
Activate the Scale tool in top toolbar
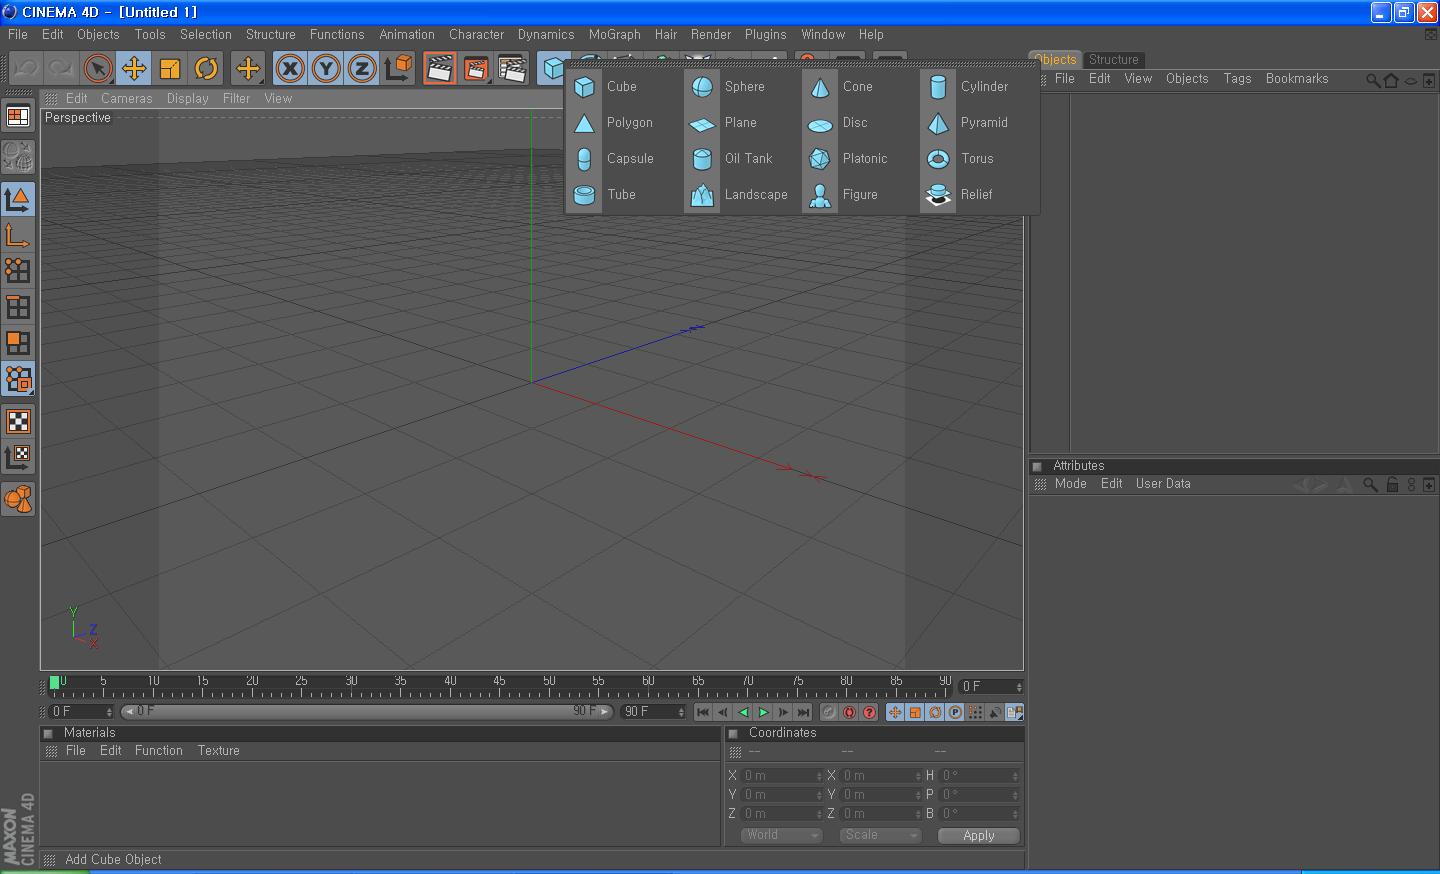169,68
